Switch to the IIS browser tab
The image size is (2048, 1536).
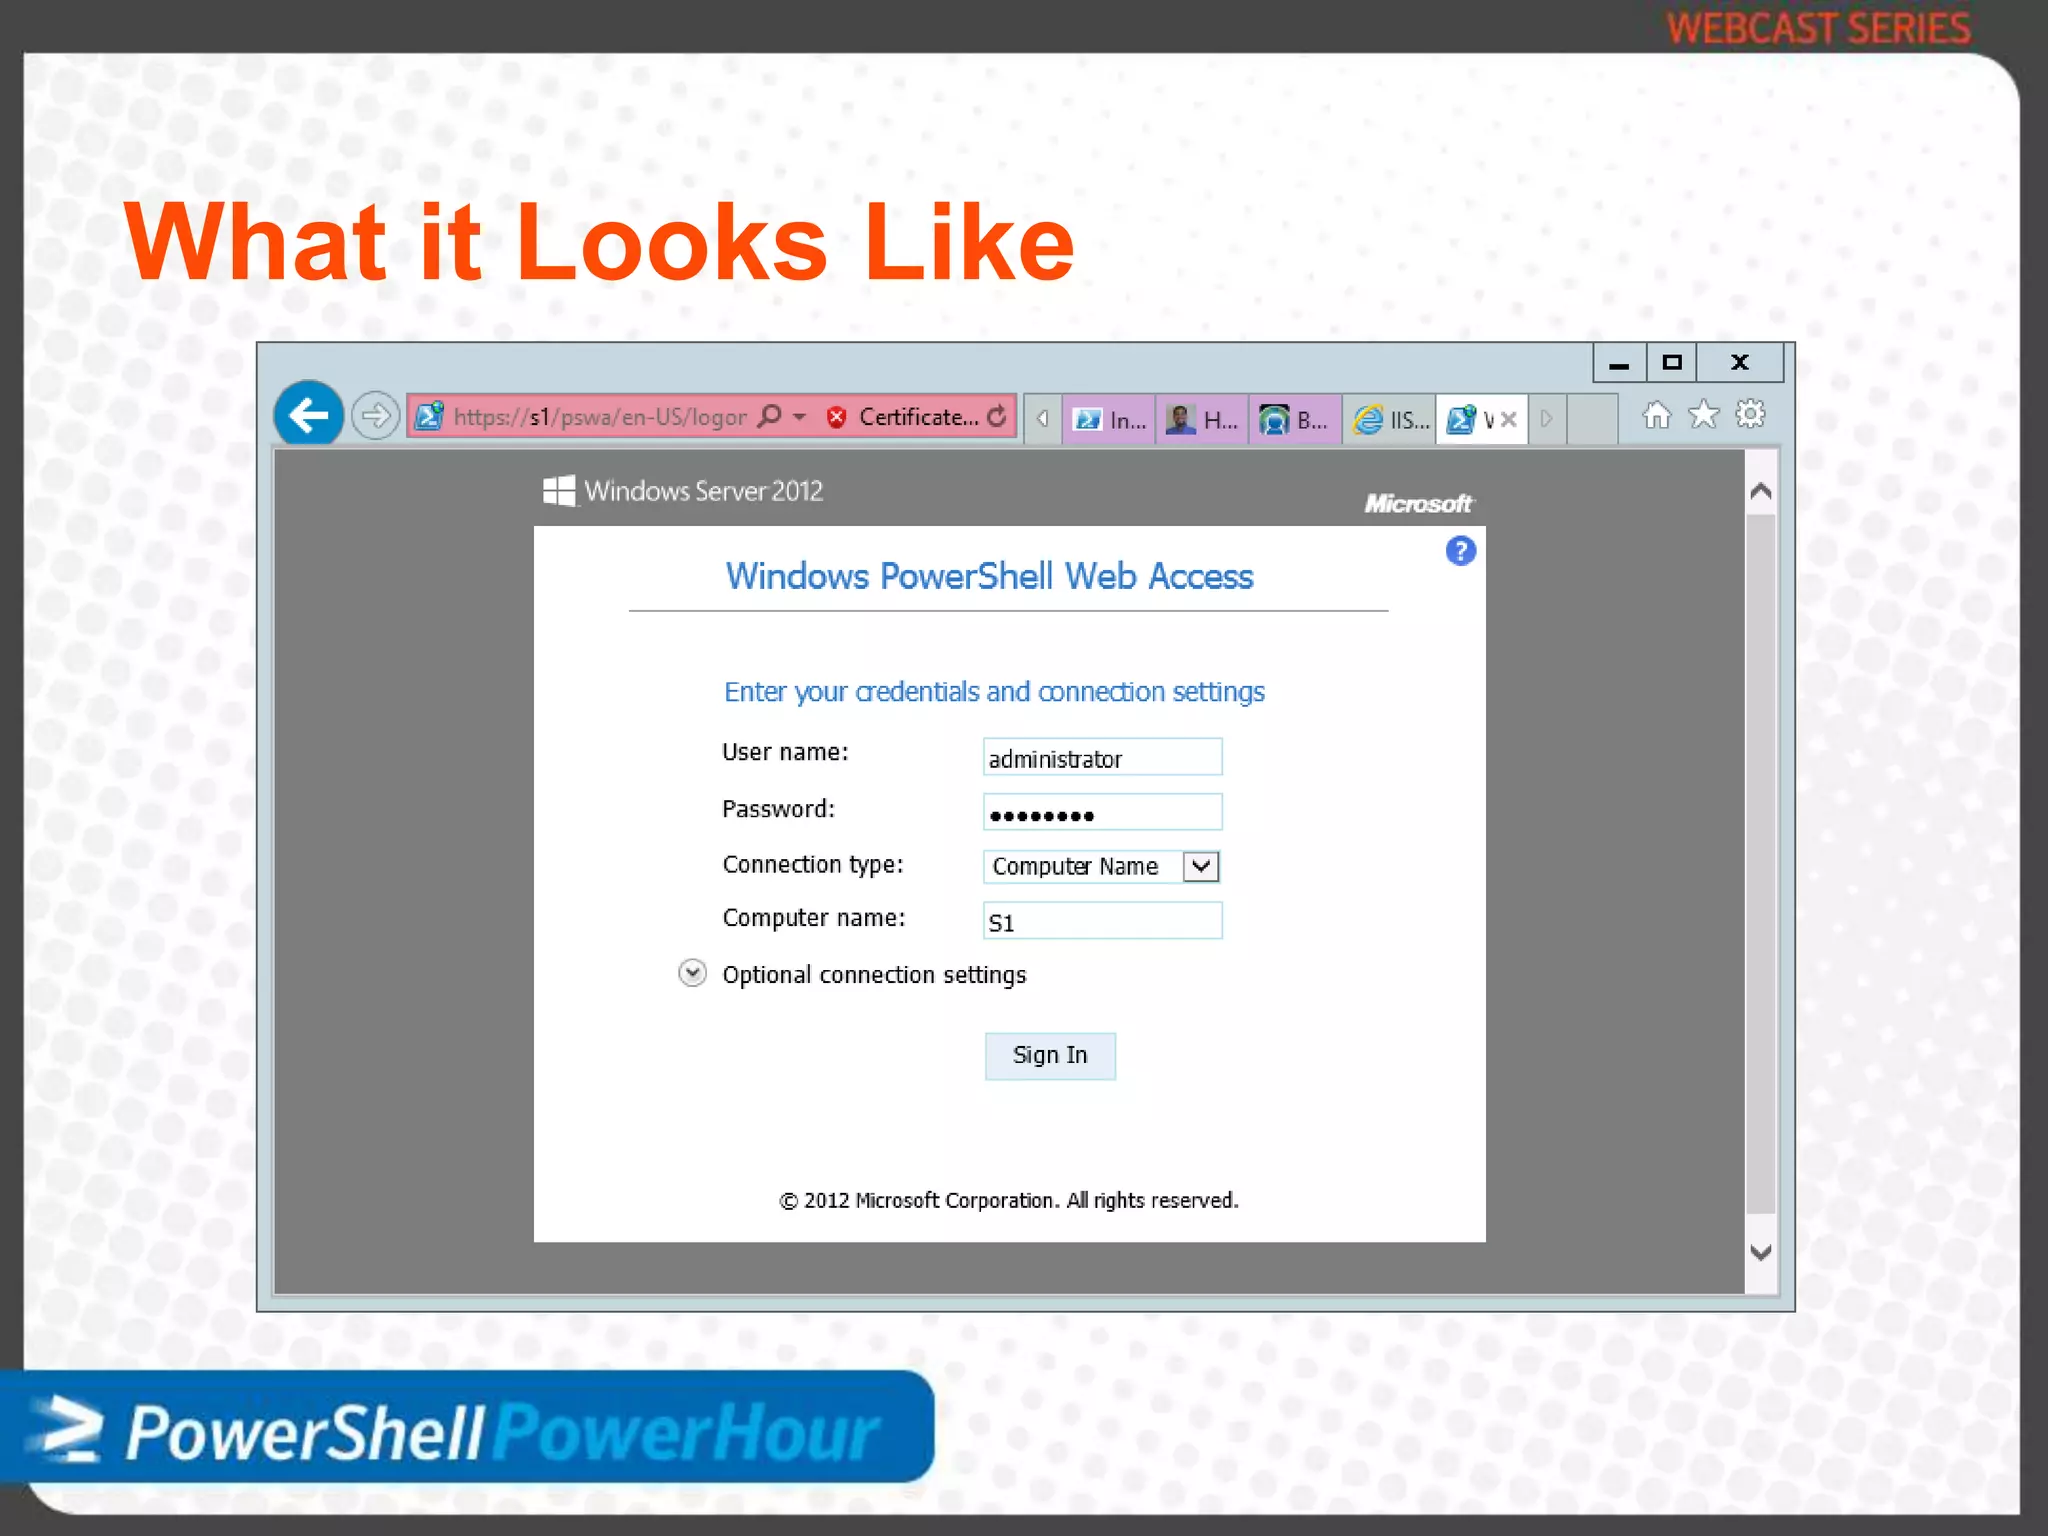point(1391,420)
